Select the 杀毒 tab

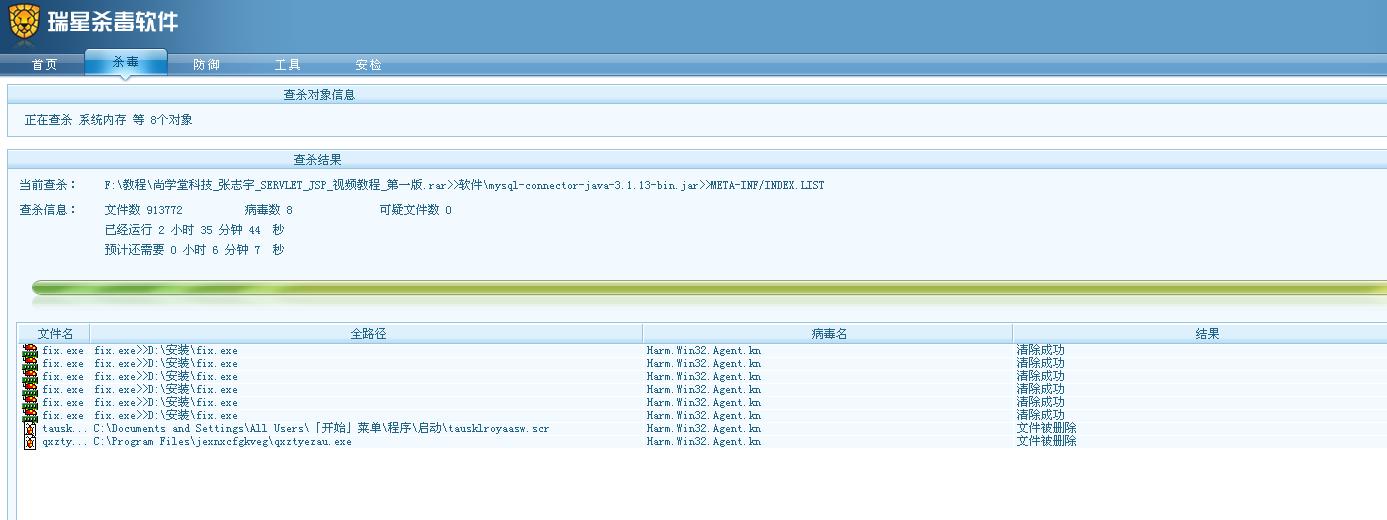(126, 62)
